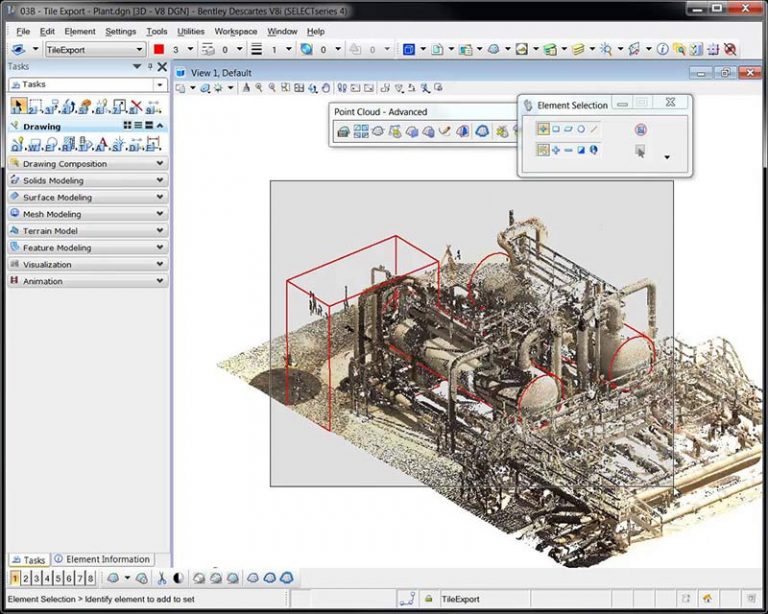Open Element Information (i) in main toolbar
Viewport: 768px width, 614px height.
(x=662, y=49)
